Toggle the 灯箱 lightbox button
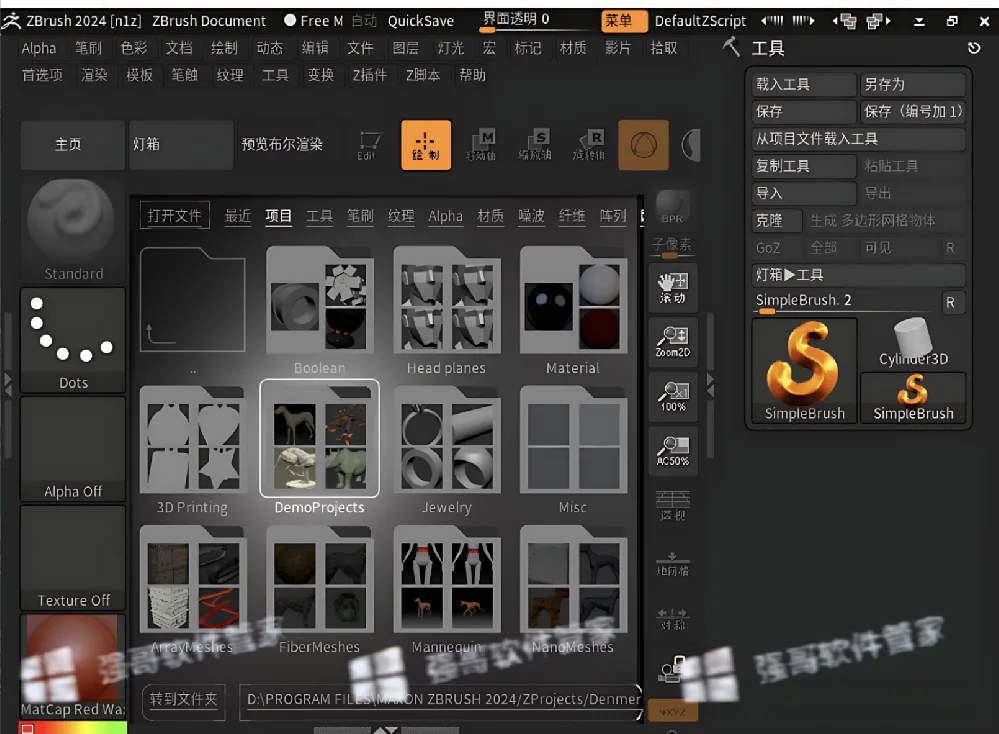Screen dimensions: 999x734 [181, 145]
